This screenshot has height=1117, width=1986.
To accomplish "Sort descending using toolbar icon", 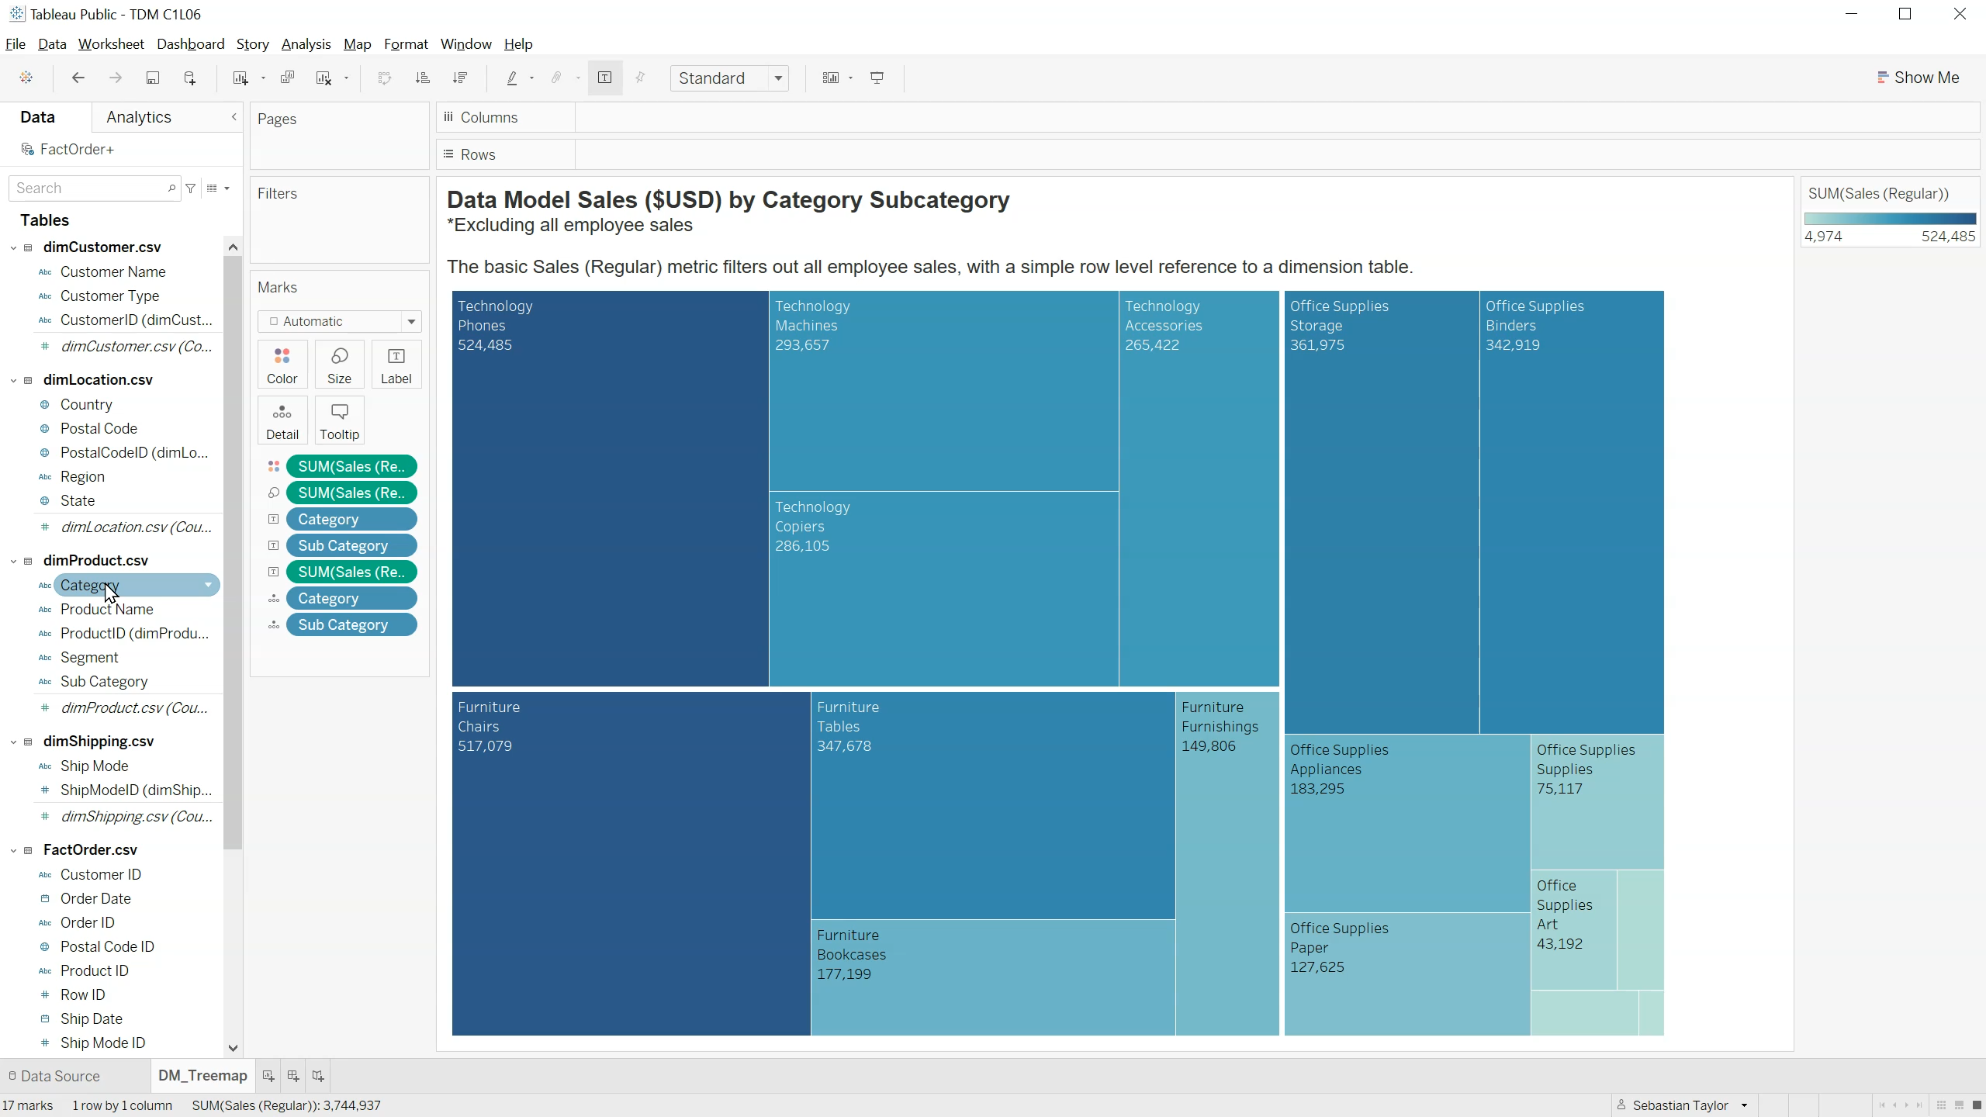I will [x=460, y=78].
